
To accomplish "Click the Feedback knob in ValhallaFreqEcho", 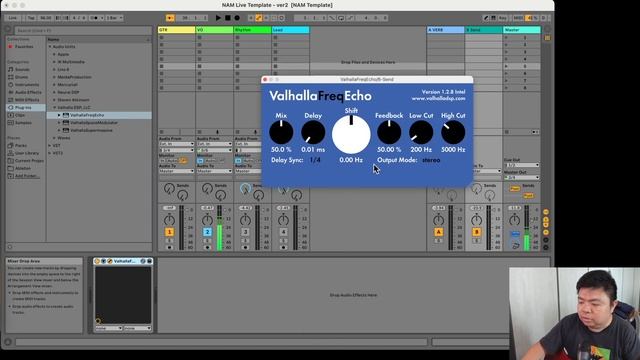I will (389, 132).
